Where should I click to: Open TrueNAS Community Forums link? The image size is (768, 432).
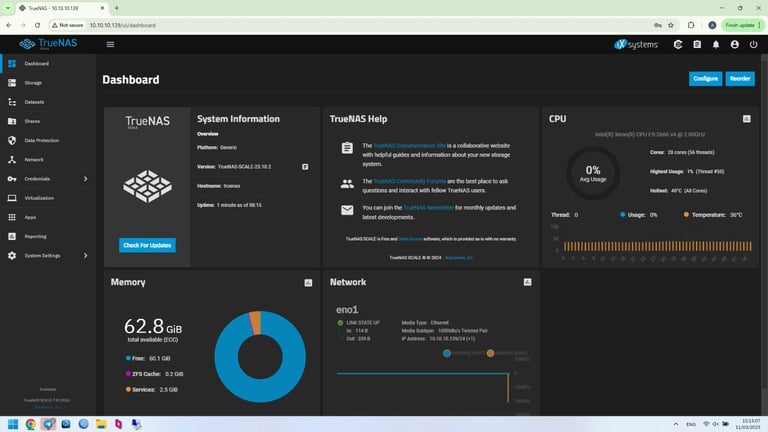pyautogui.click(x=409, y=181)
